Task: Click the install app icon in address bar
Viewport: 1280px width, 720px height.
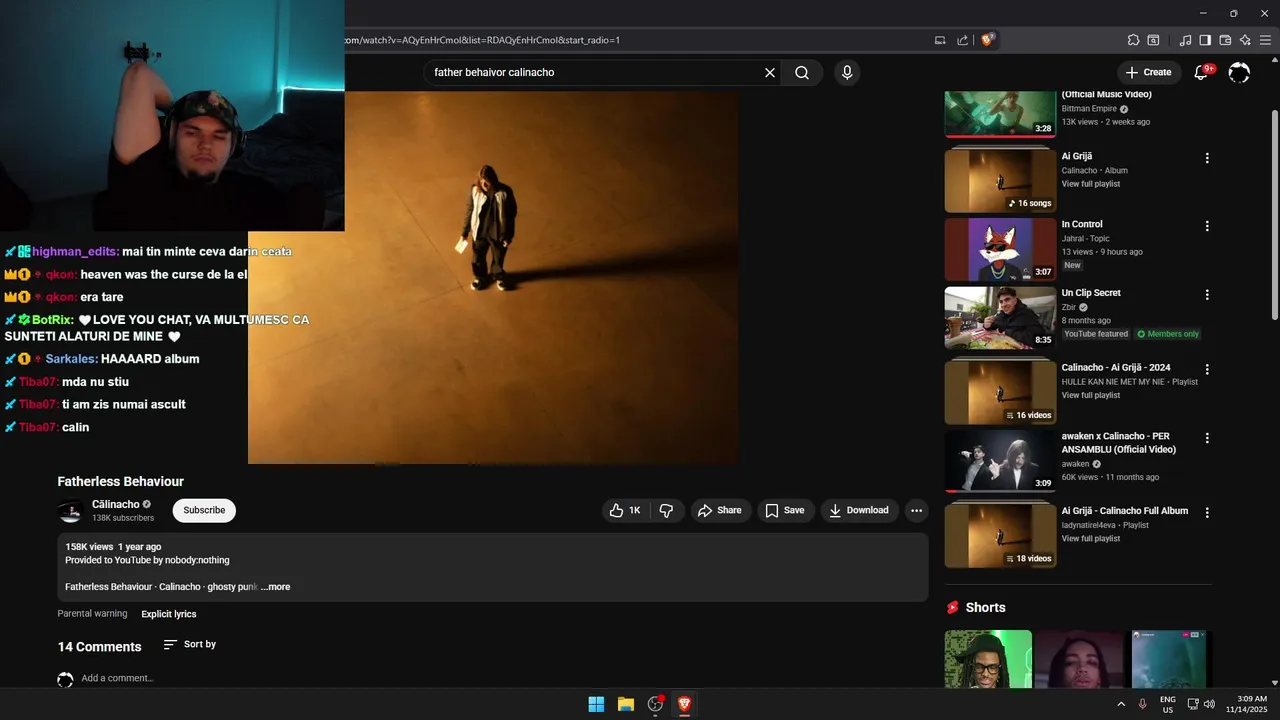Action: tap(940, 40)
